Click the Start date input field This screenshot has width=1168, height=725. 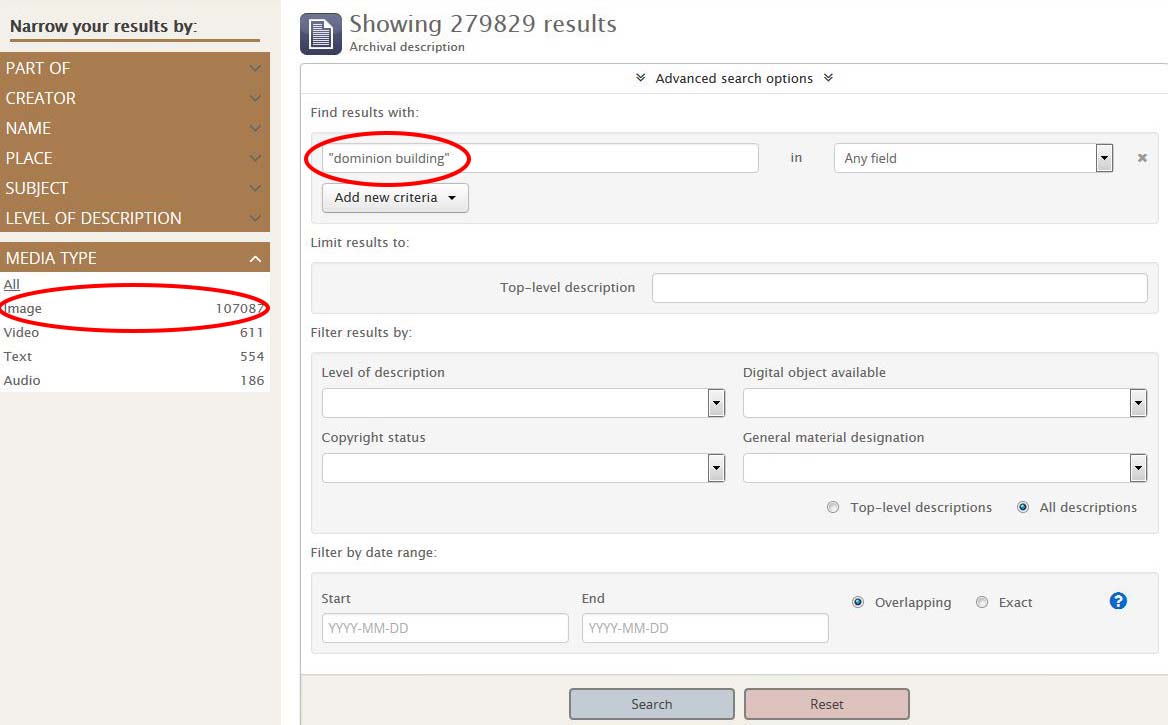445,628
